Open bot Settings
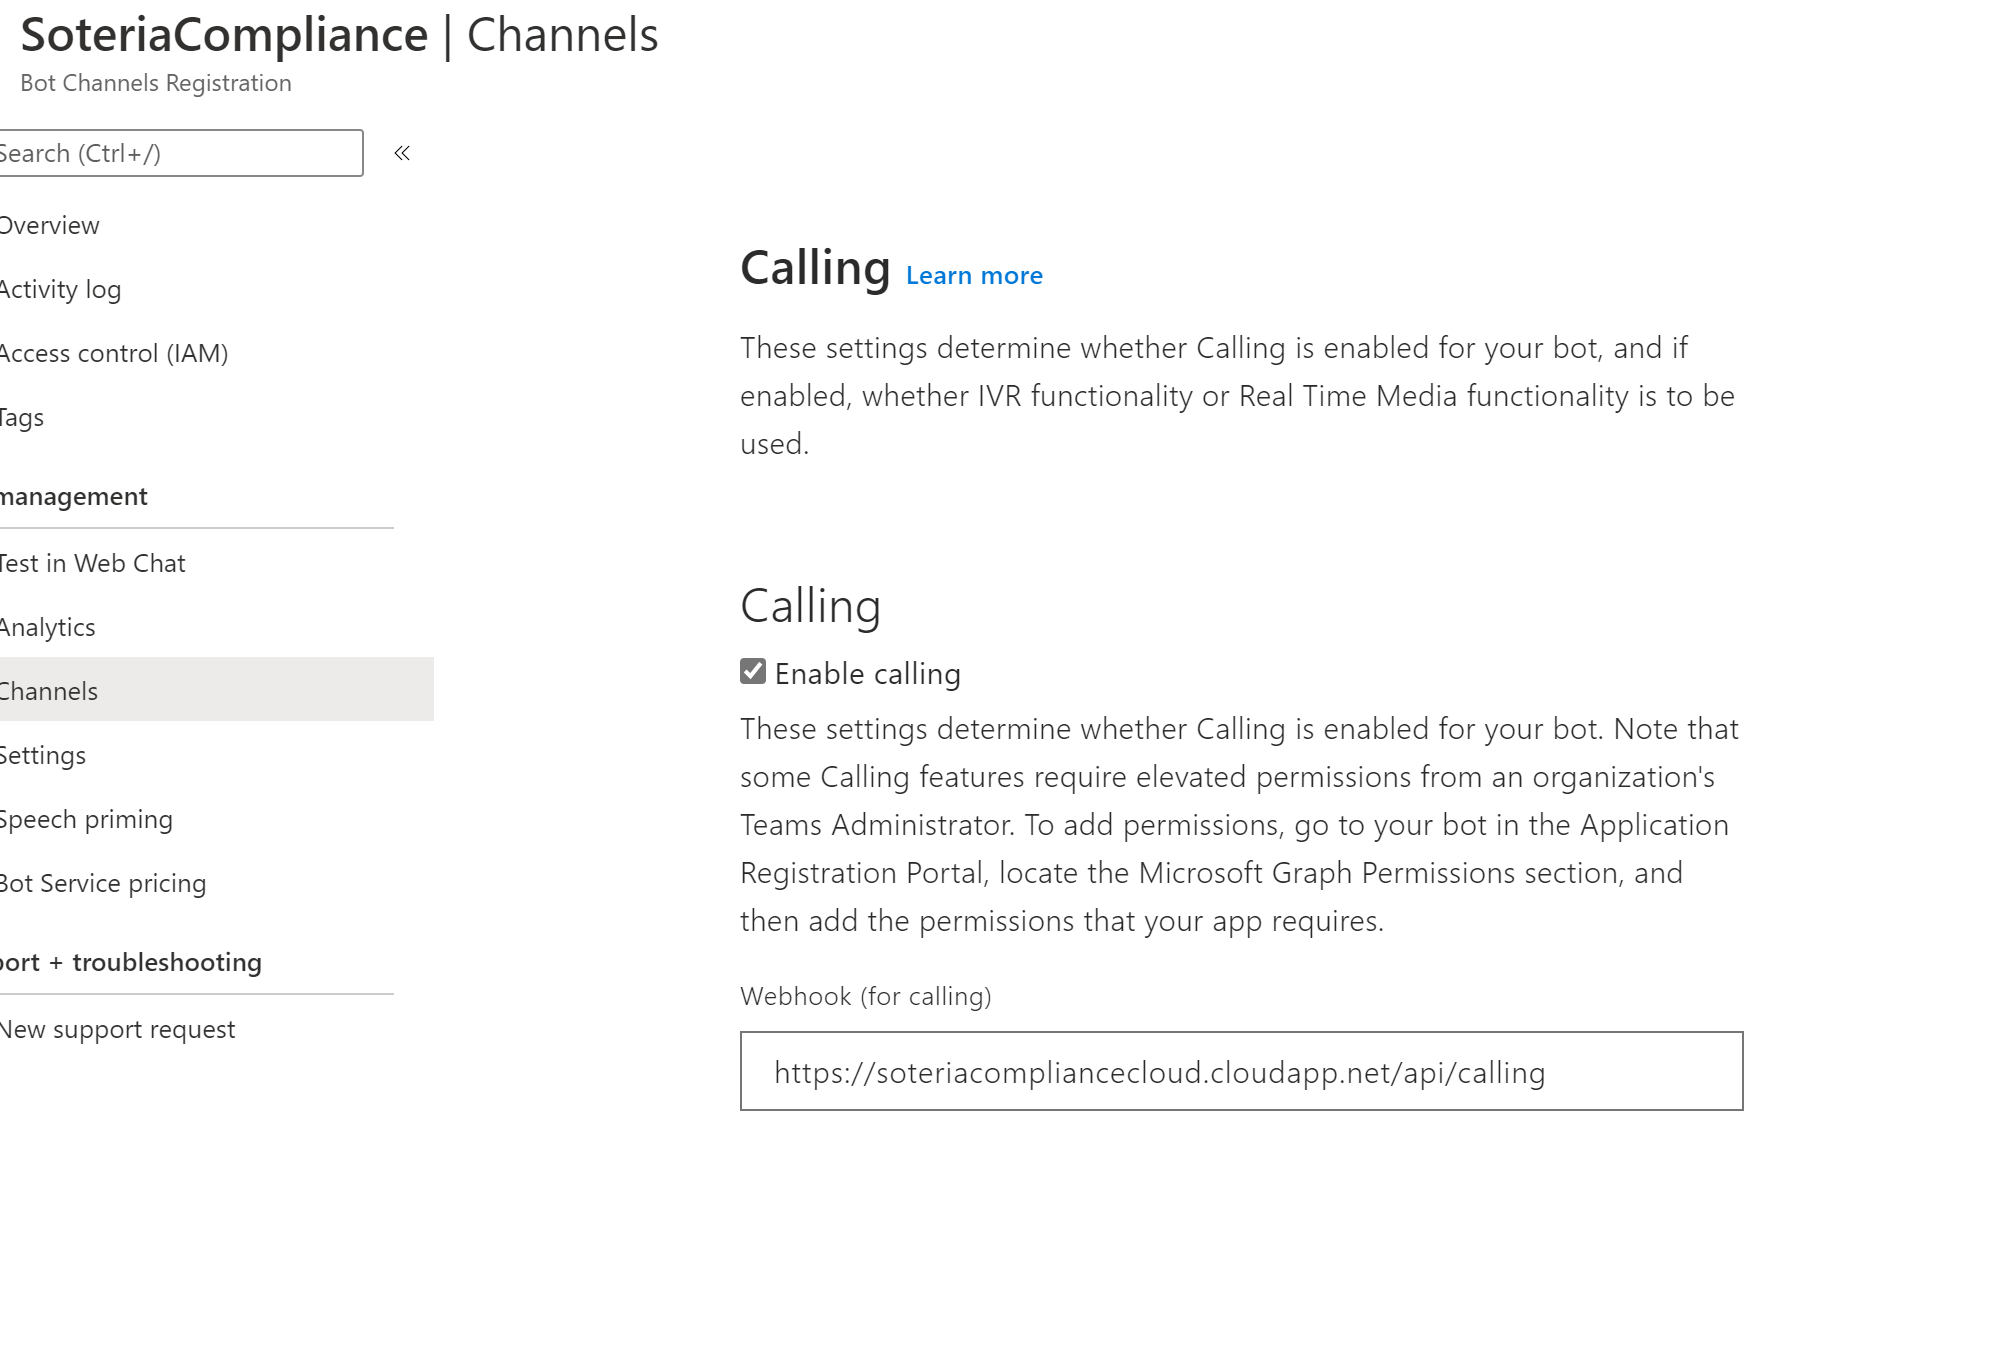 (43, 755)
